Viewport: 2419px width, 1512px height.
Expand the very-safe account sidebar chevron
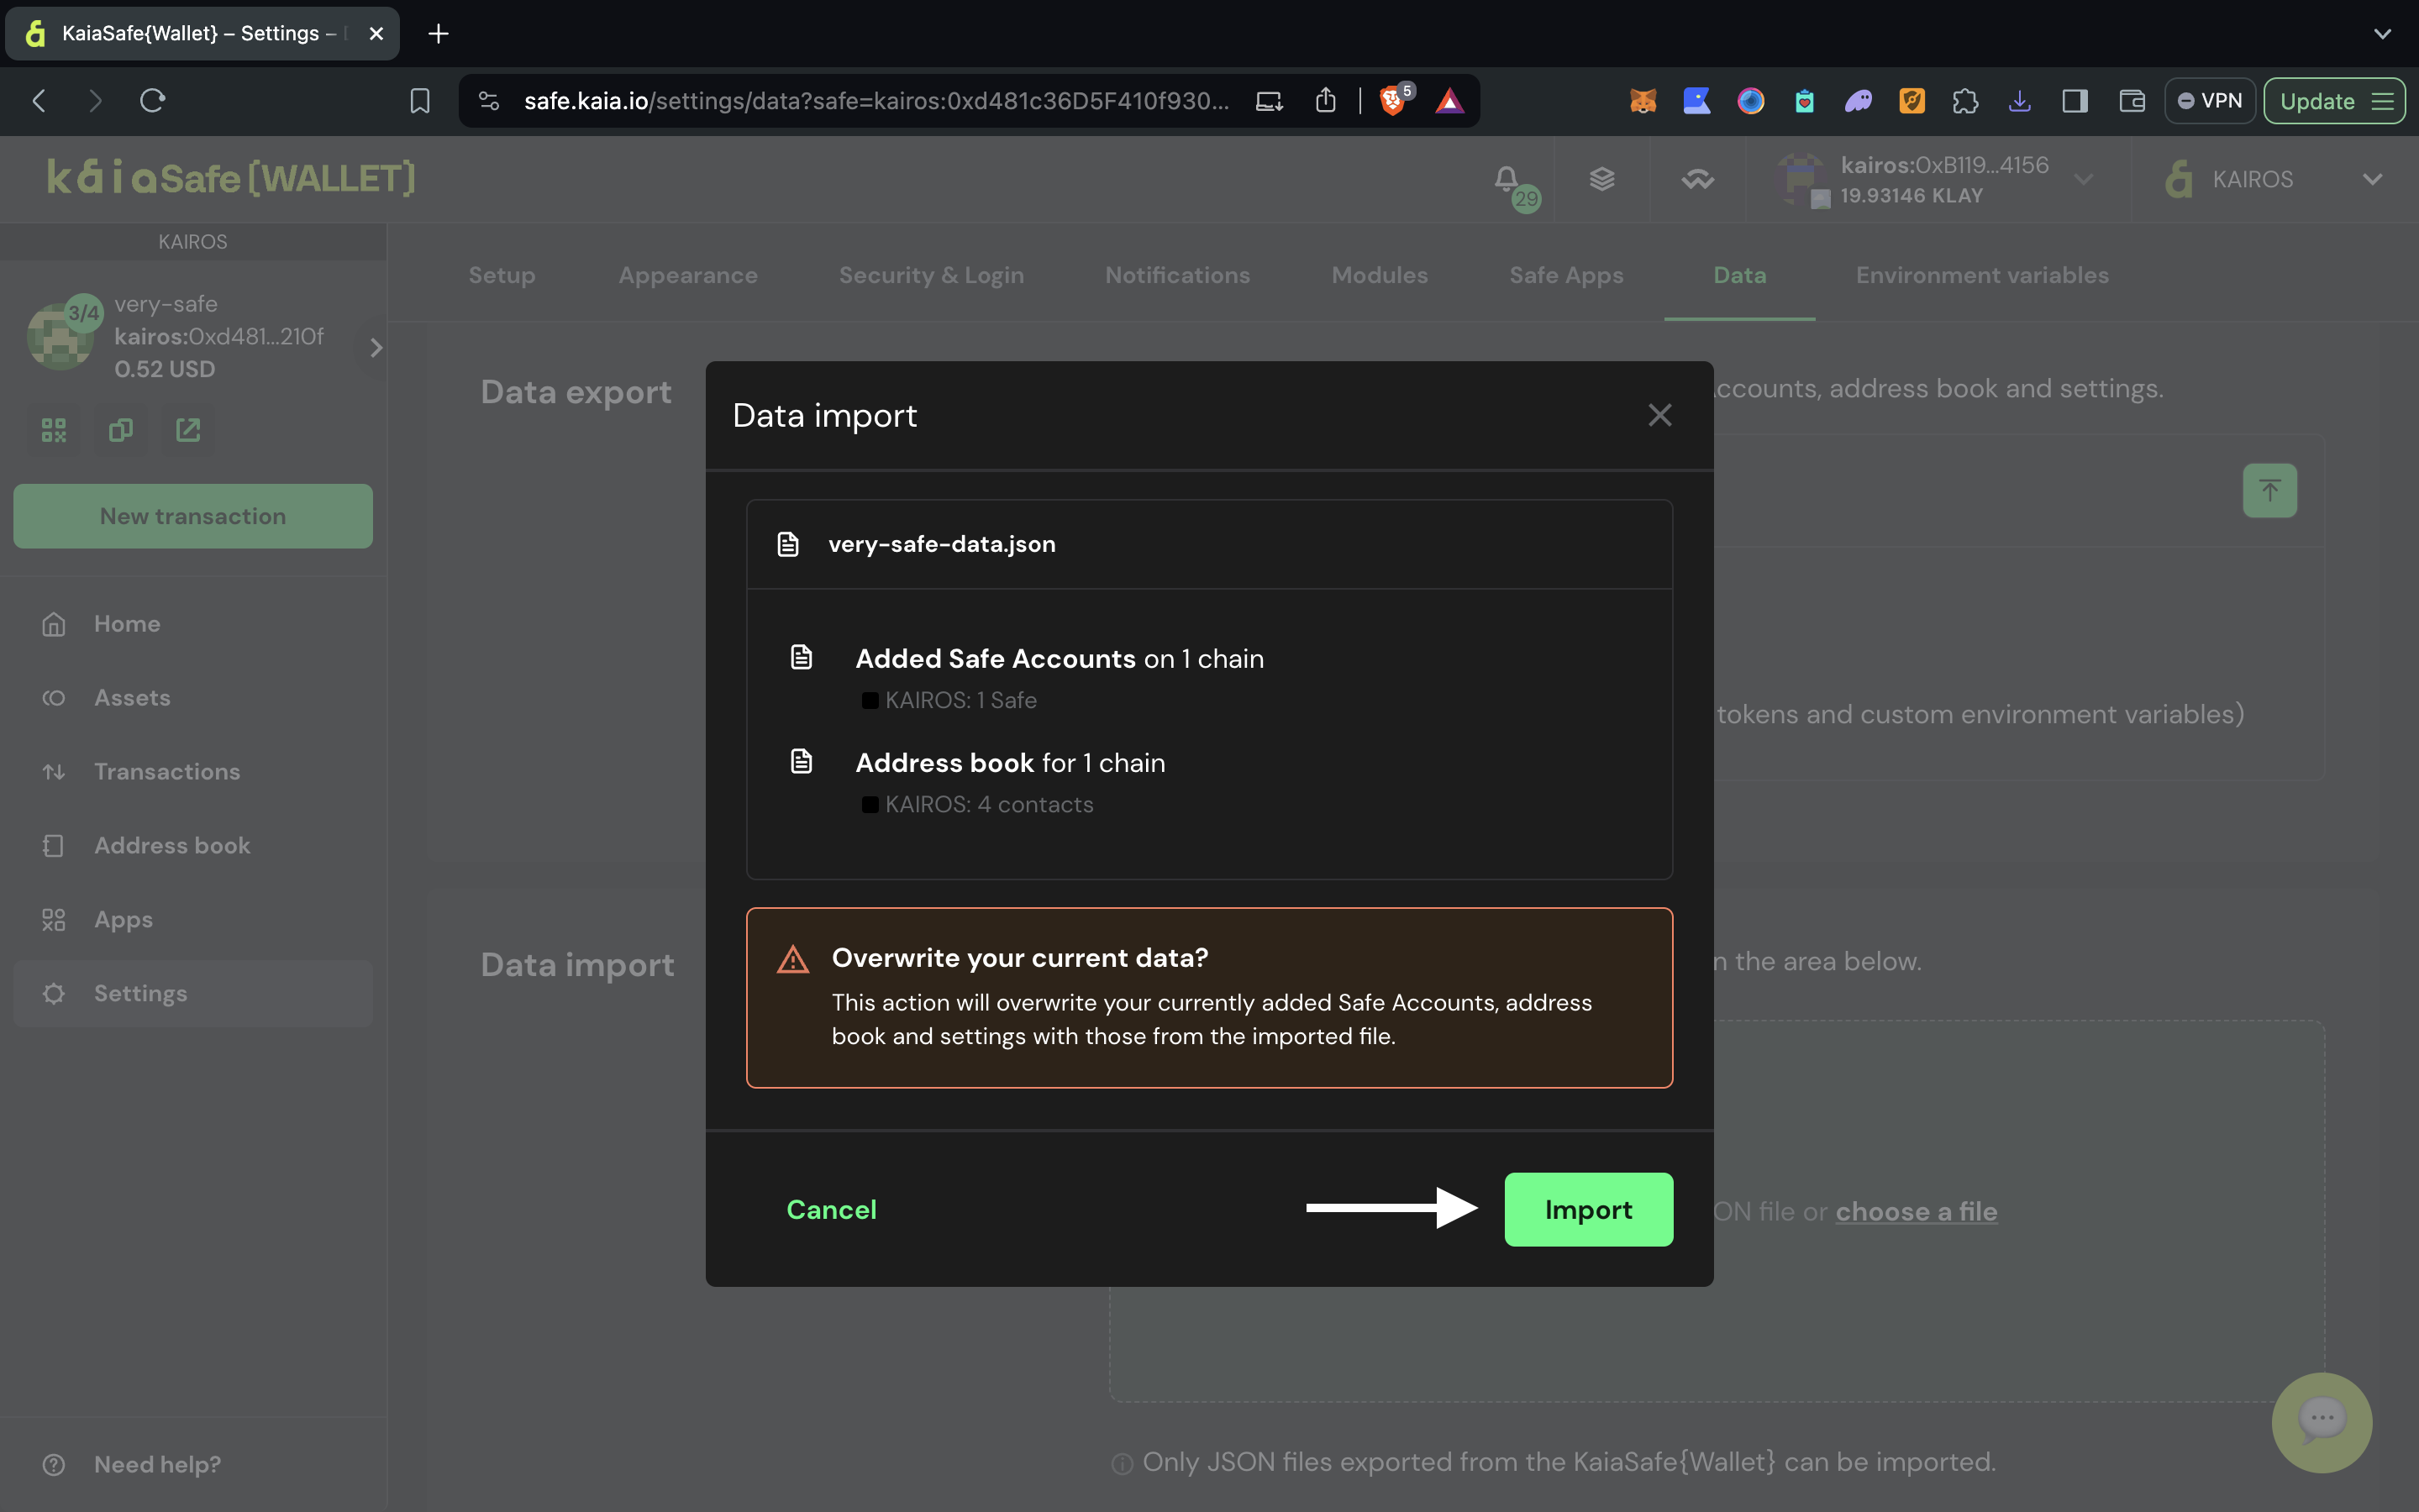[x=376, y=347]
